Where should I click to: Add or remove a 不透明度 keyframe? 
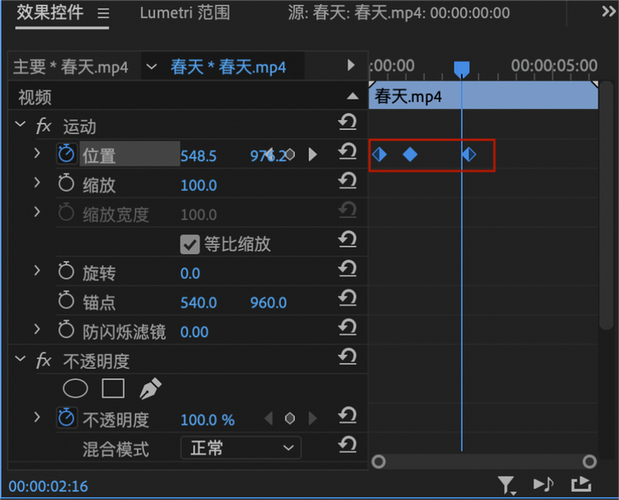click(290, 418)
